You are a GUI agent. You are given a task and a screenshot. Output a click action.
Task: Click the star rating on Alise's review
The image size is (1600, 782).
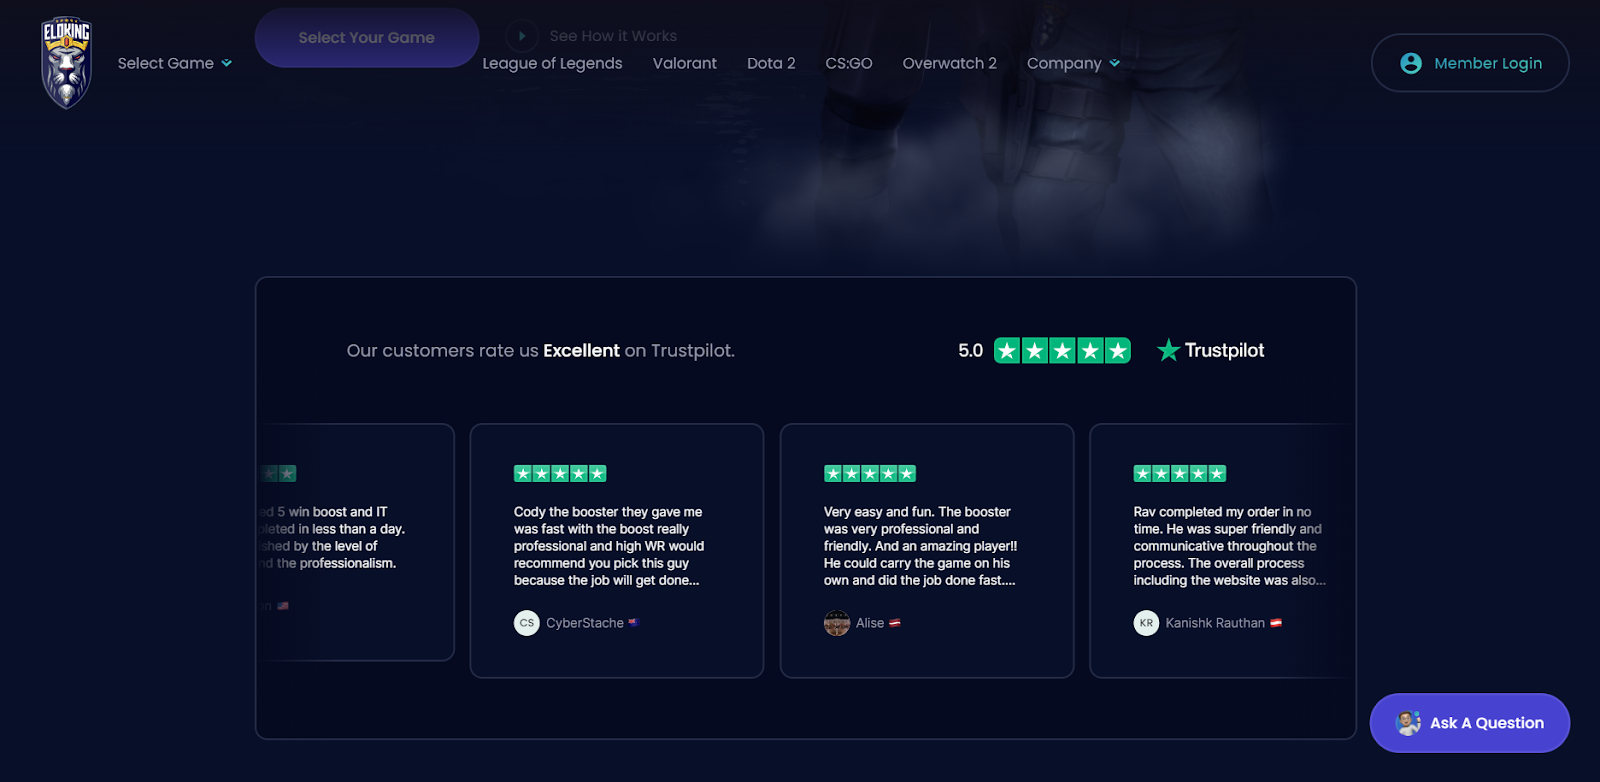(x=870, y=474)
